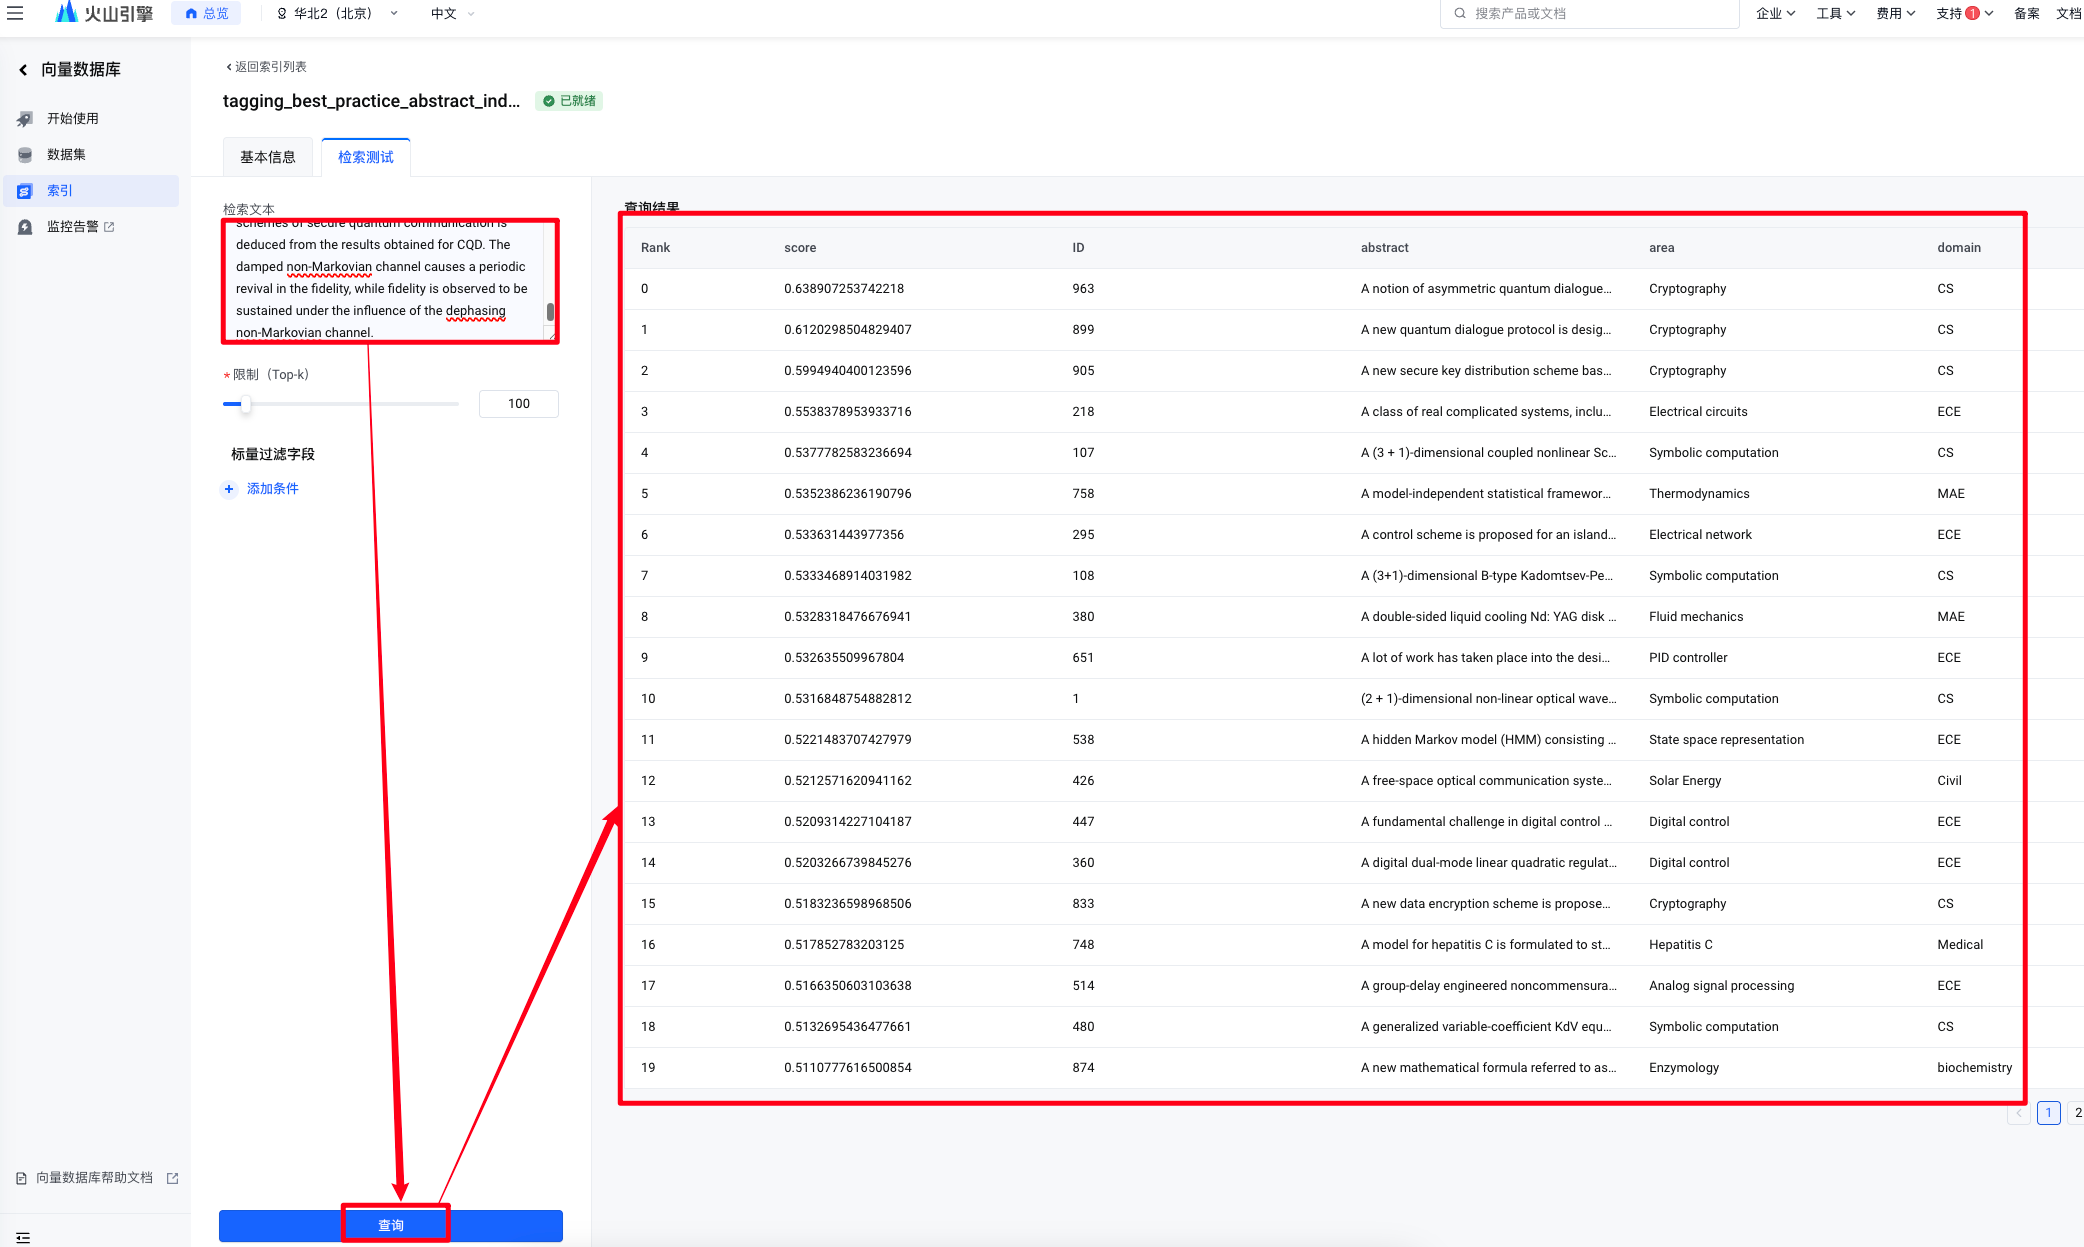The width and height of the screenshot is (2084, 1247).
Task: Click the score column header
Action: coord(800,248)
